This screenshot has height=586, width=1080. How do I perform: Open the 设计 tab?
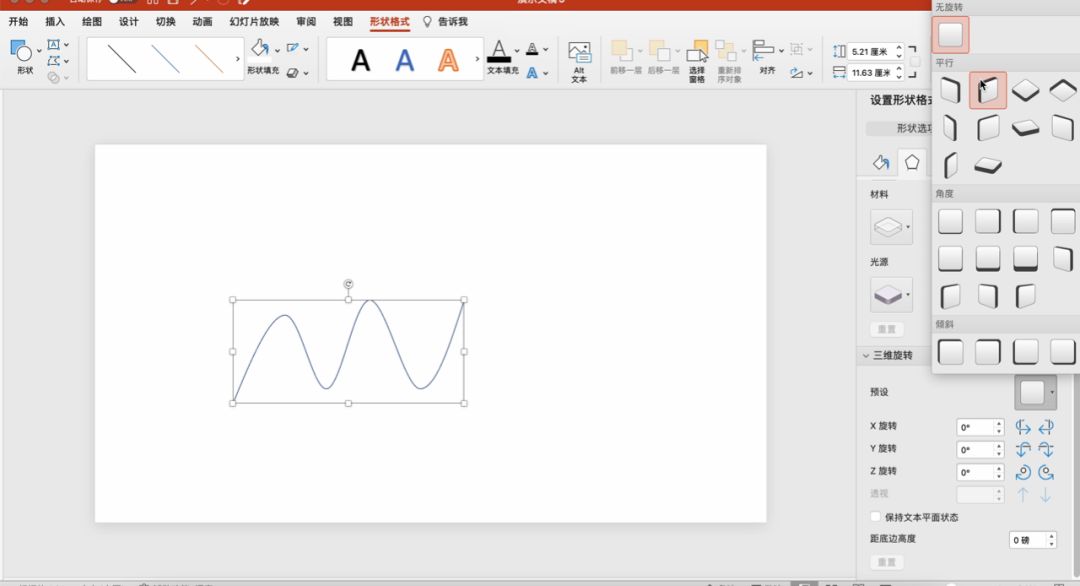[x=129, y=21]
